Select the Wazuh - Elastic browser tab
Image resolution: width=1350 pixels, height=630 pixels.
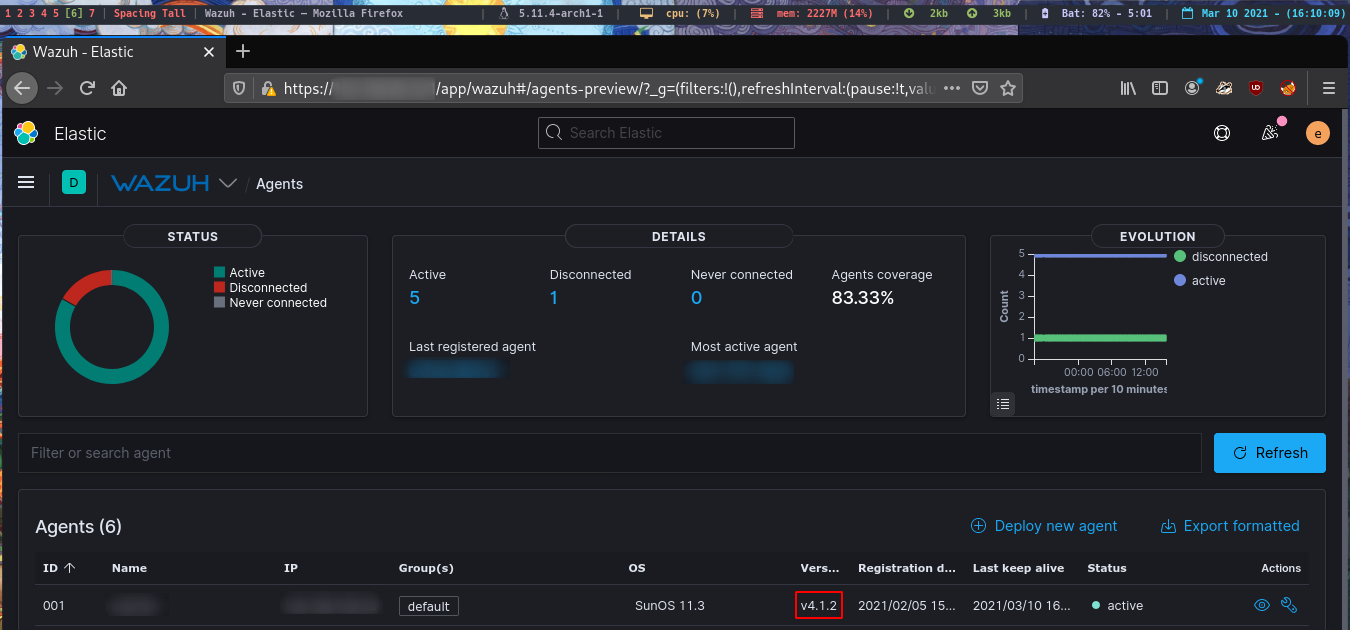click(x=113, y=52)
